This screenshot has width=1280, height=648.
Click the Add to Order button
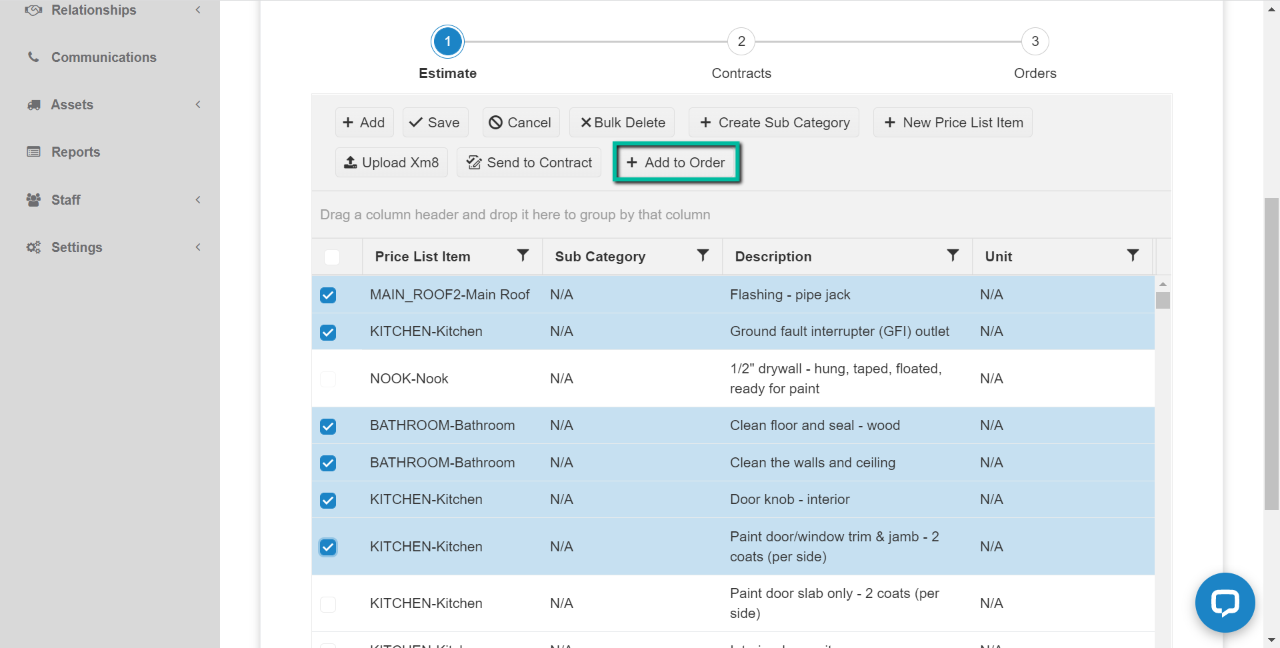pyautogui.click(x=676, y=163)
